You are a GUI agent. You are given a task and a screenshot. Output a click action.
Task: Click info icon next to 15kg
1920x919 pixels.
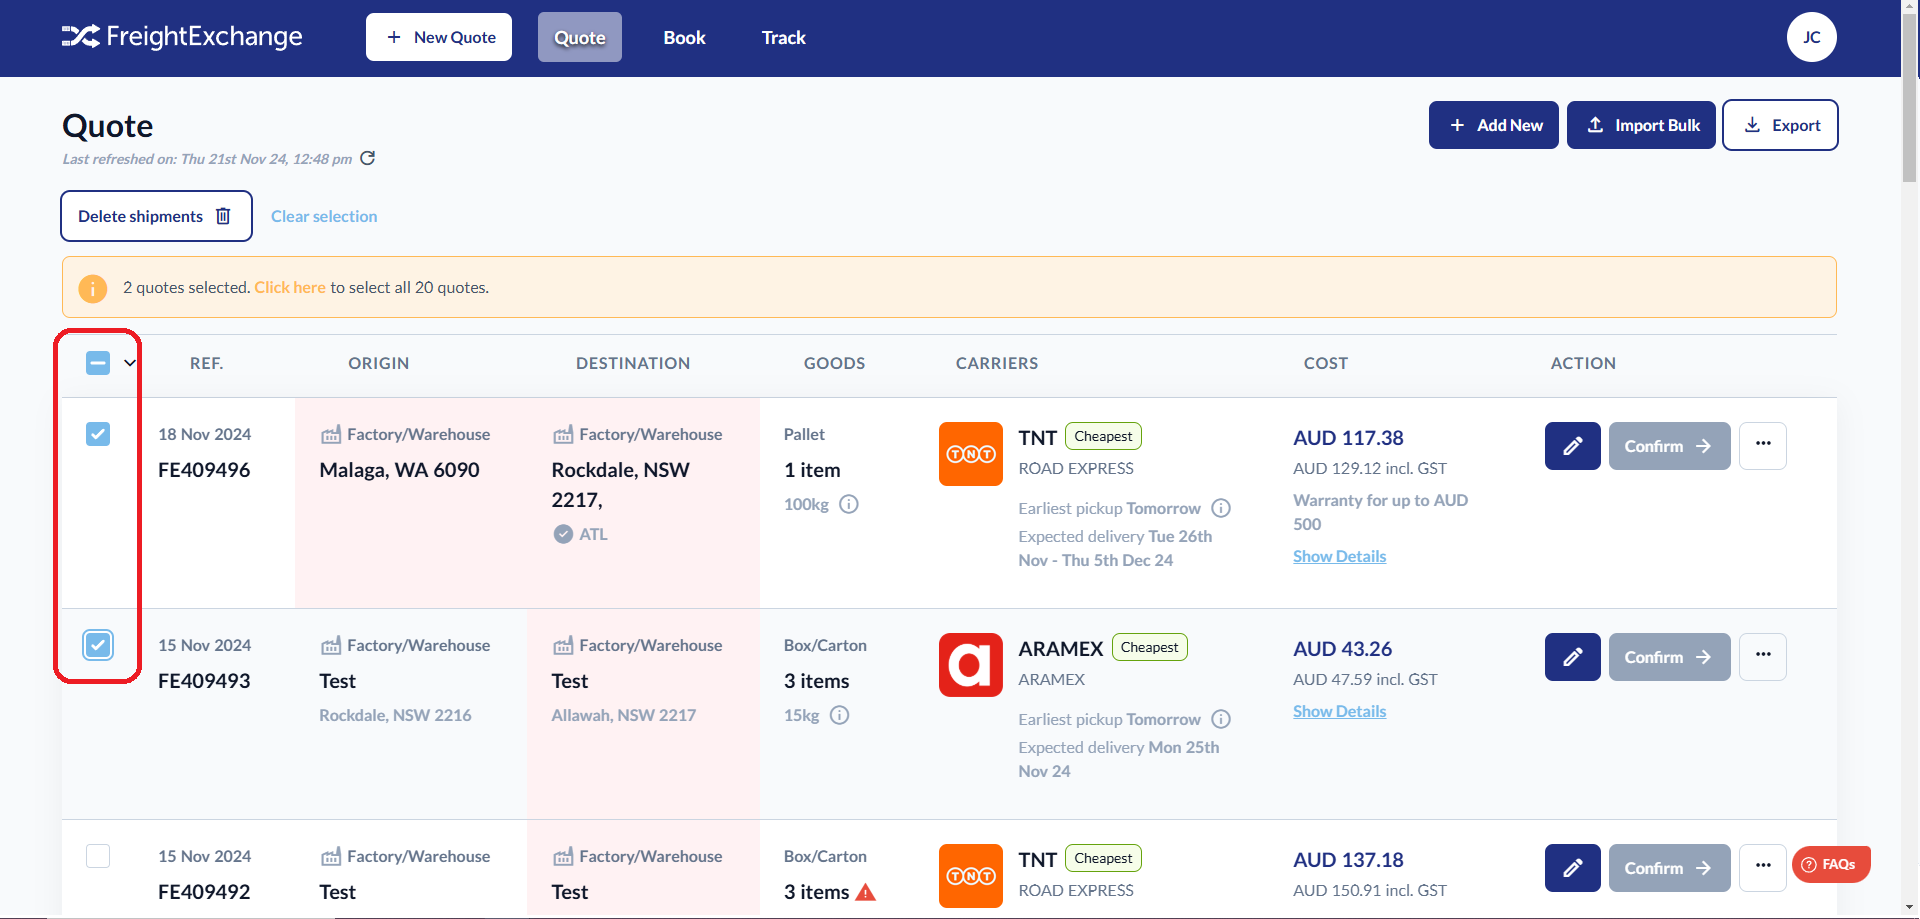pos(840,715)
